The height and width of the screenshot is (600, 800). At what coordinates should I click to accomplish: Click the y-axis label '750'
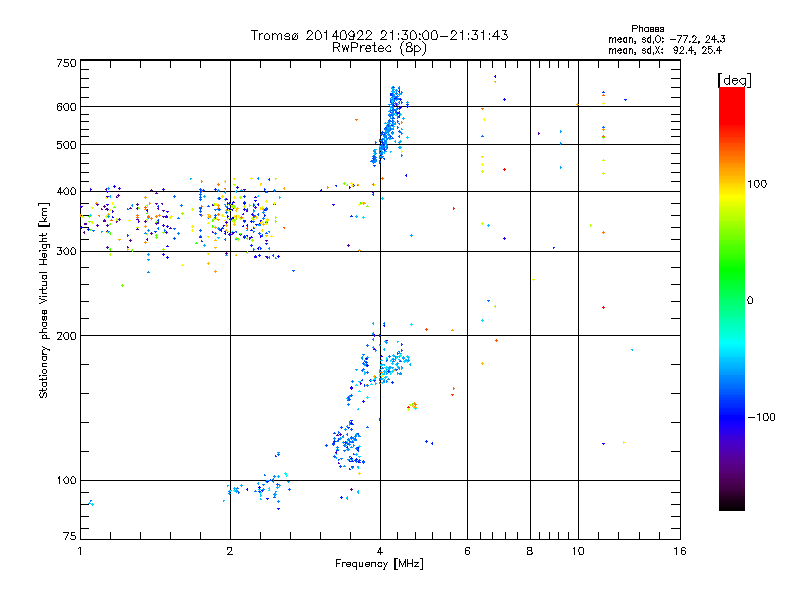coord(67,63)
